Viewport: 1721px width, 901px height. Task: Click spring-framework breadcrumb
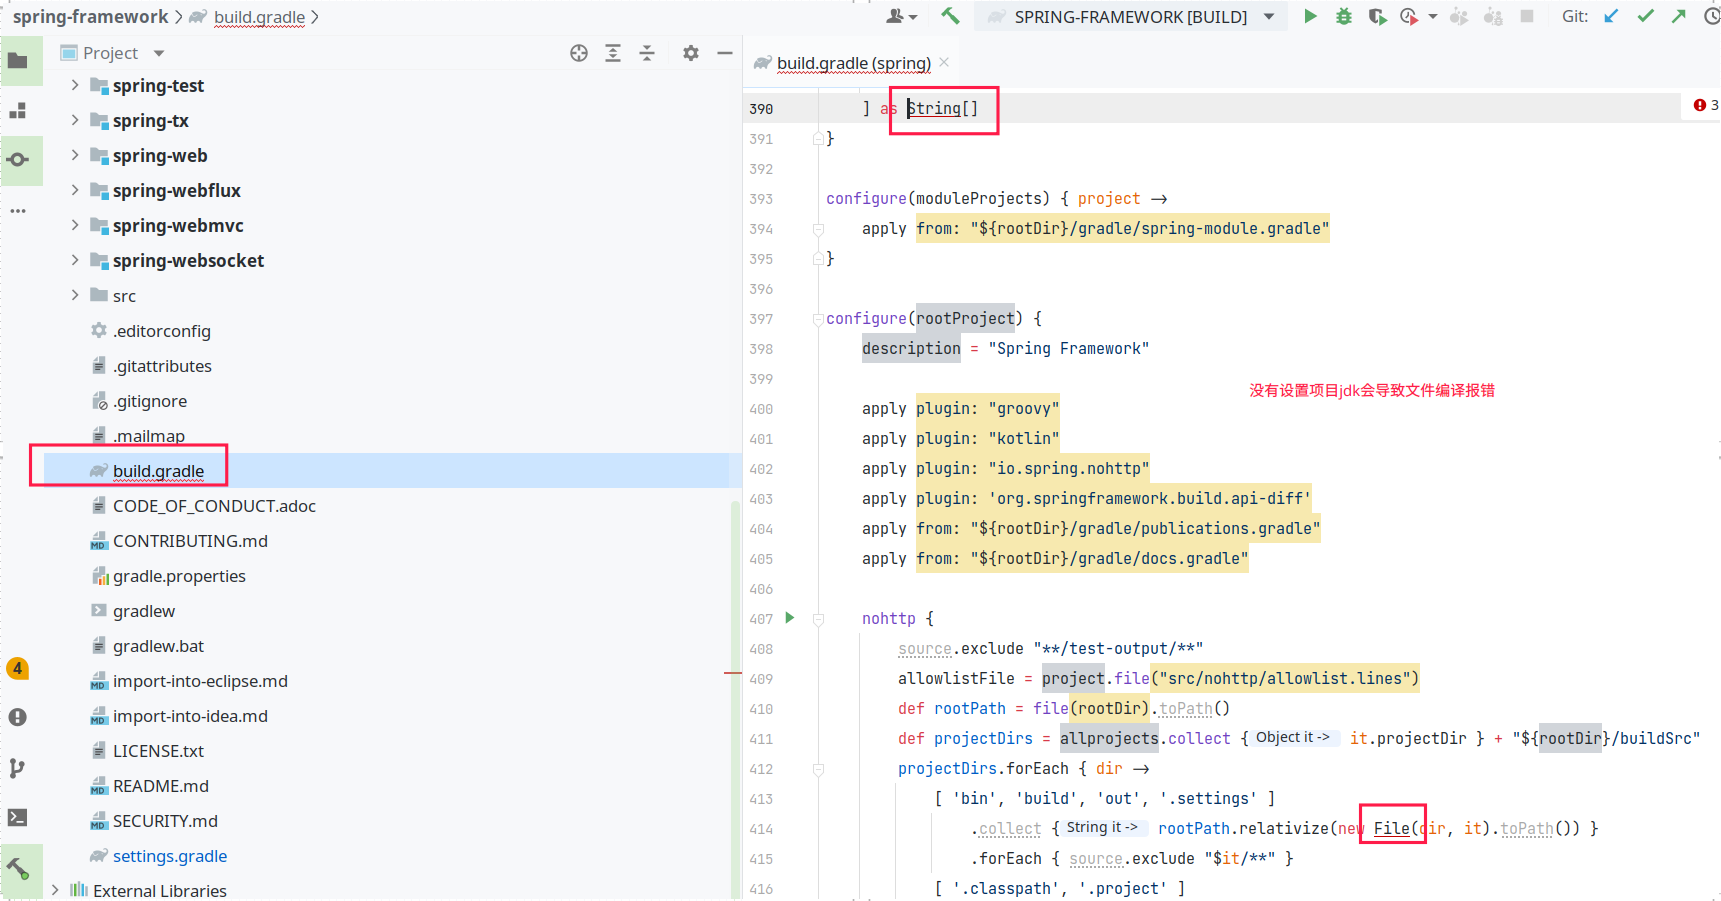click(x=90, y=17)
